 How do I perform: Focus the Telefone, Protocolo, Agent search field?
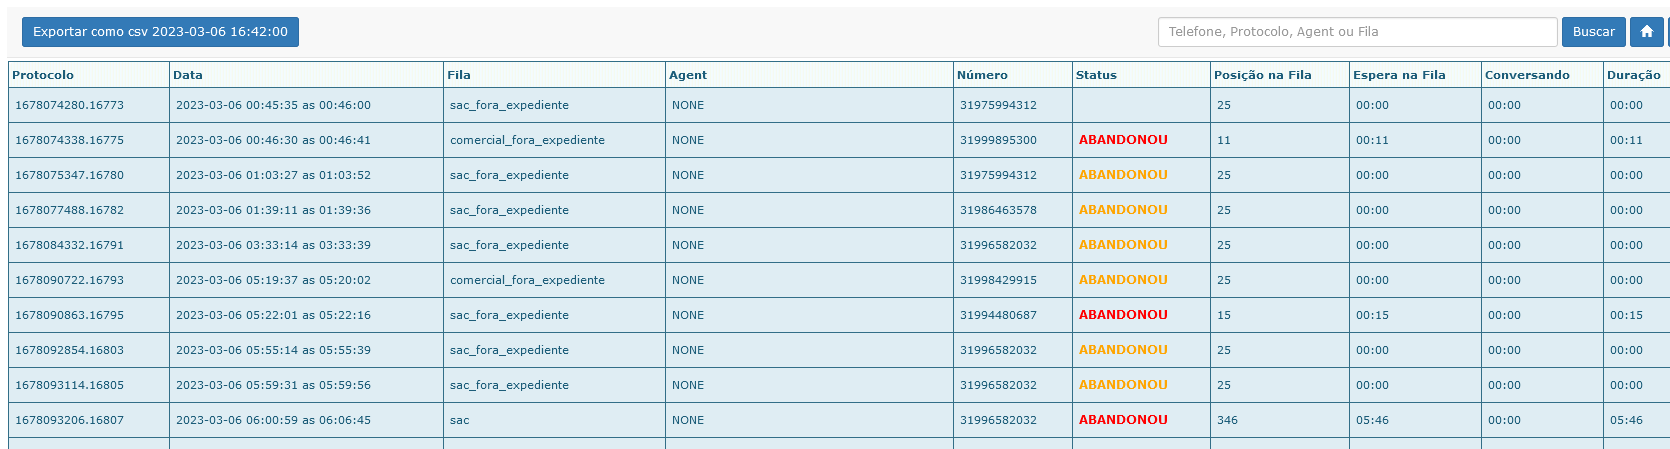1357,32
